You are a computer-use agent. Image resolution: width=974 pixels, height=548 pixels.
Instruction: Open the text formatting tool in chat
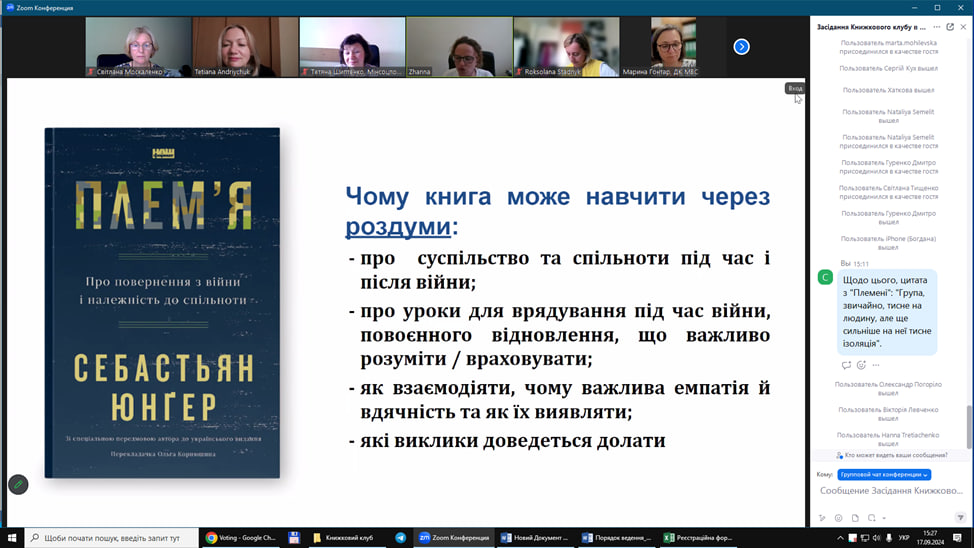point(822,518)
